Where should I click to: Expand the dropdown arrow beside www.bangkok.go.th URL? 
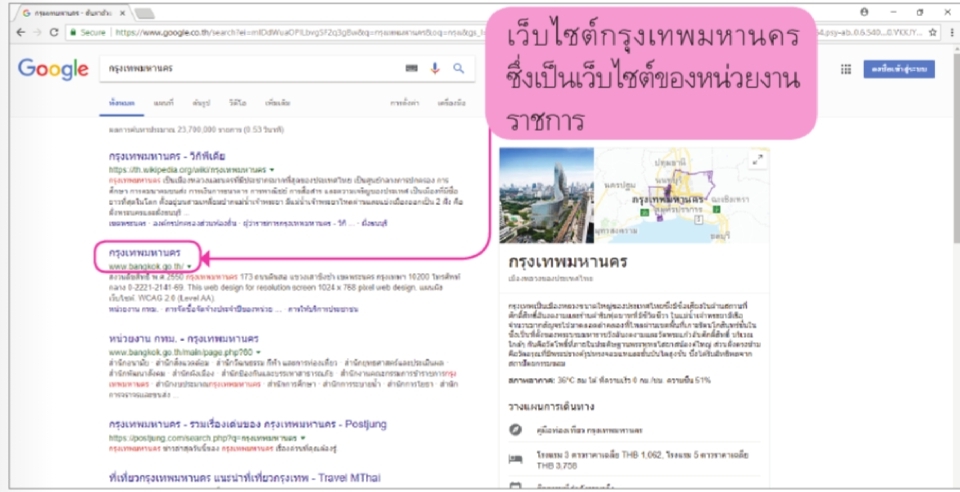coord(189,267)
